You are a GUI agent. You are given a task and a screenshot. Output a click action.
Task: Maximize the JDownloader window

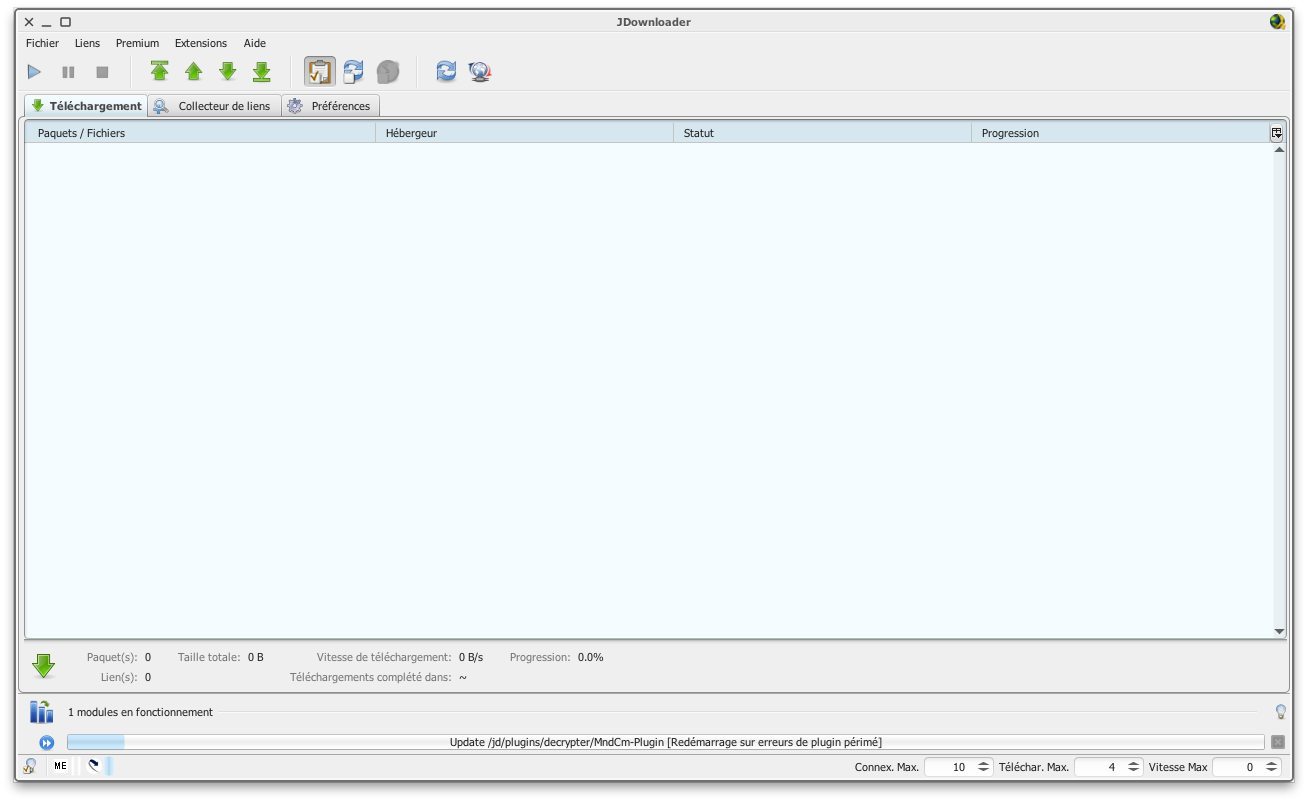[65, 22]
